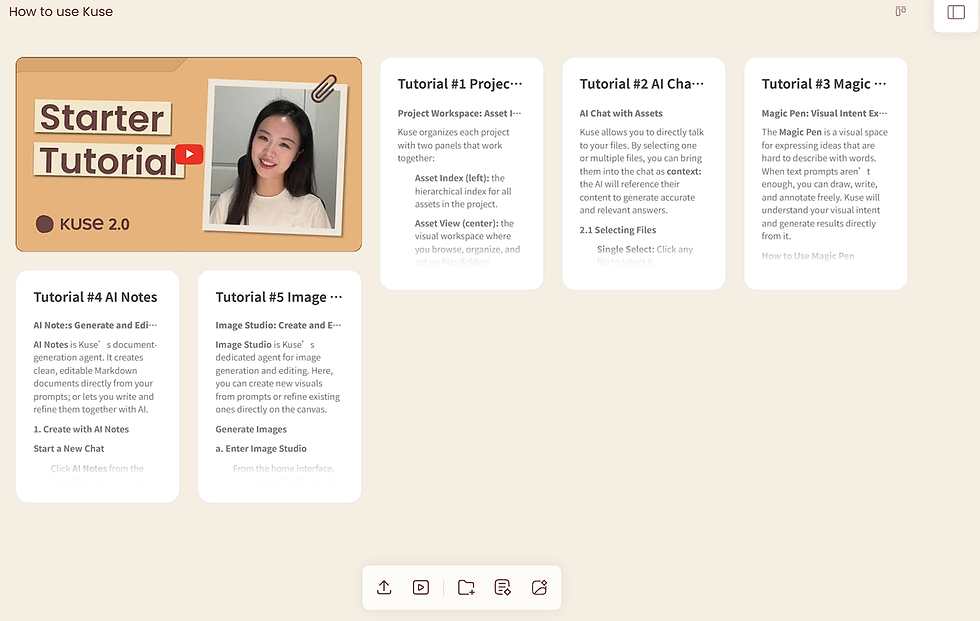The image size is (980, 621).
Task: Click 'AI Note:s Generate and Edi…' subheading
Action: click(x=95, y=325)
